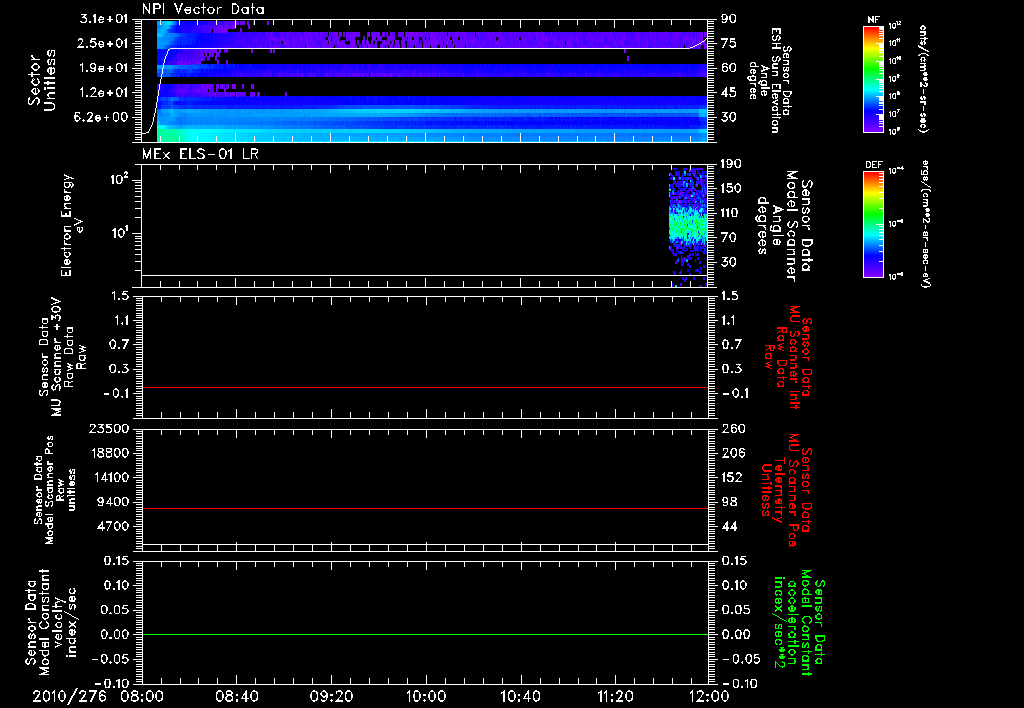Click the 'Model Scanner Angle degrees' axis title

click(784, 226)
